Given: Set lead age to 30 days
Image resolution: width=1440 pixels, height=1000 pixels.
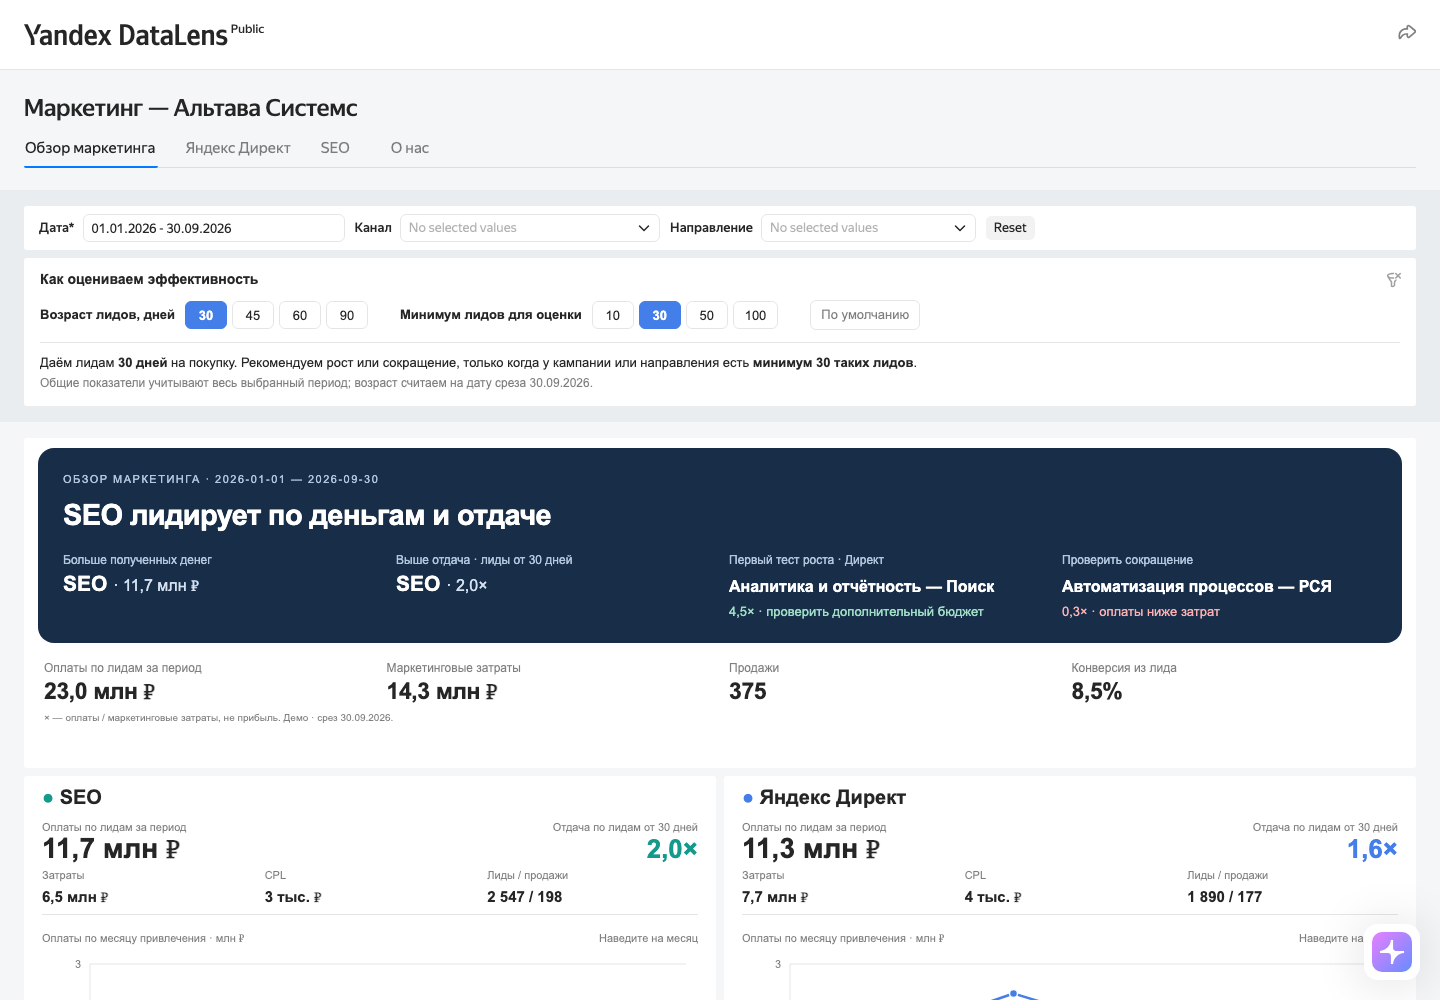Looking at the screenshot, I should (x=206, y=315).
